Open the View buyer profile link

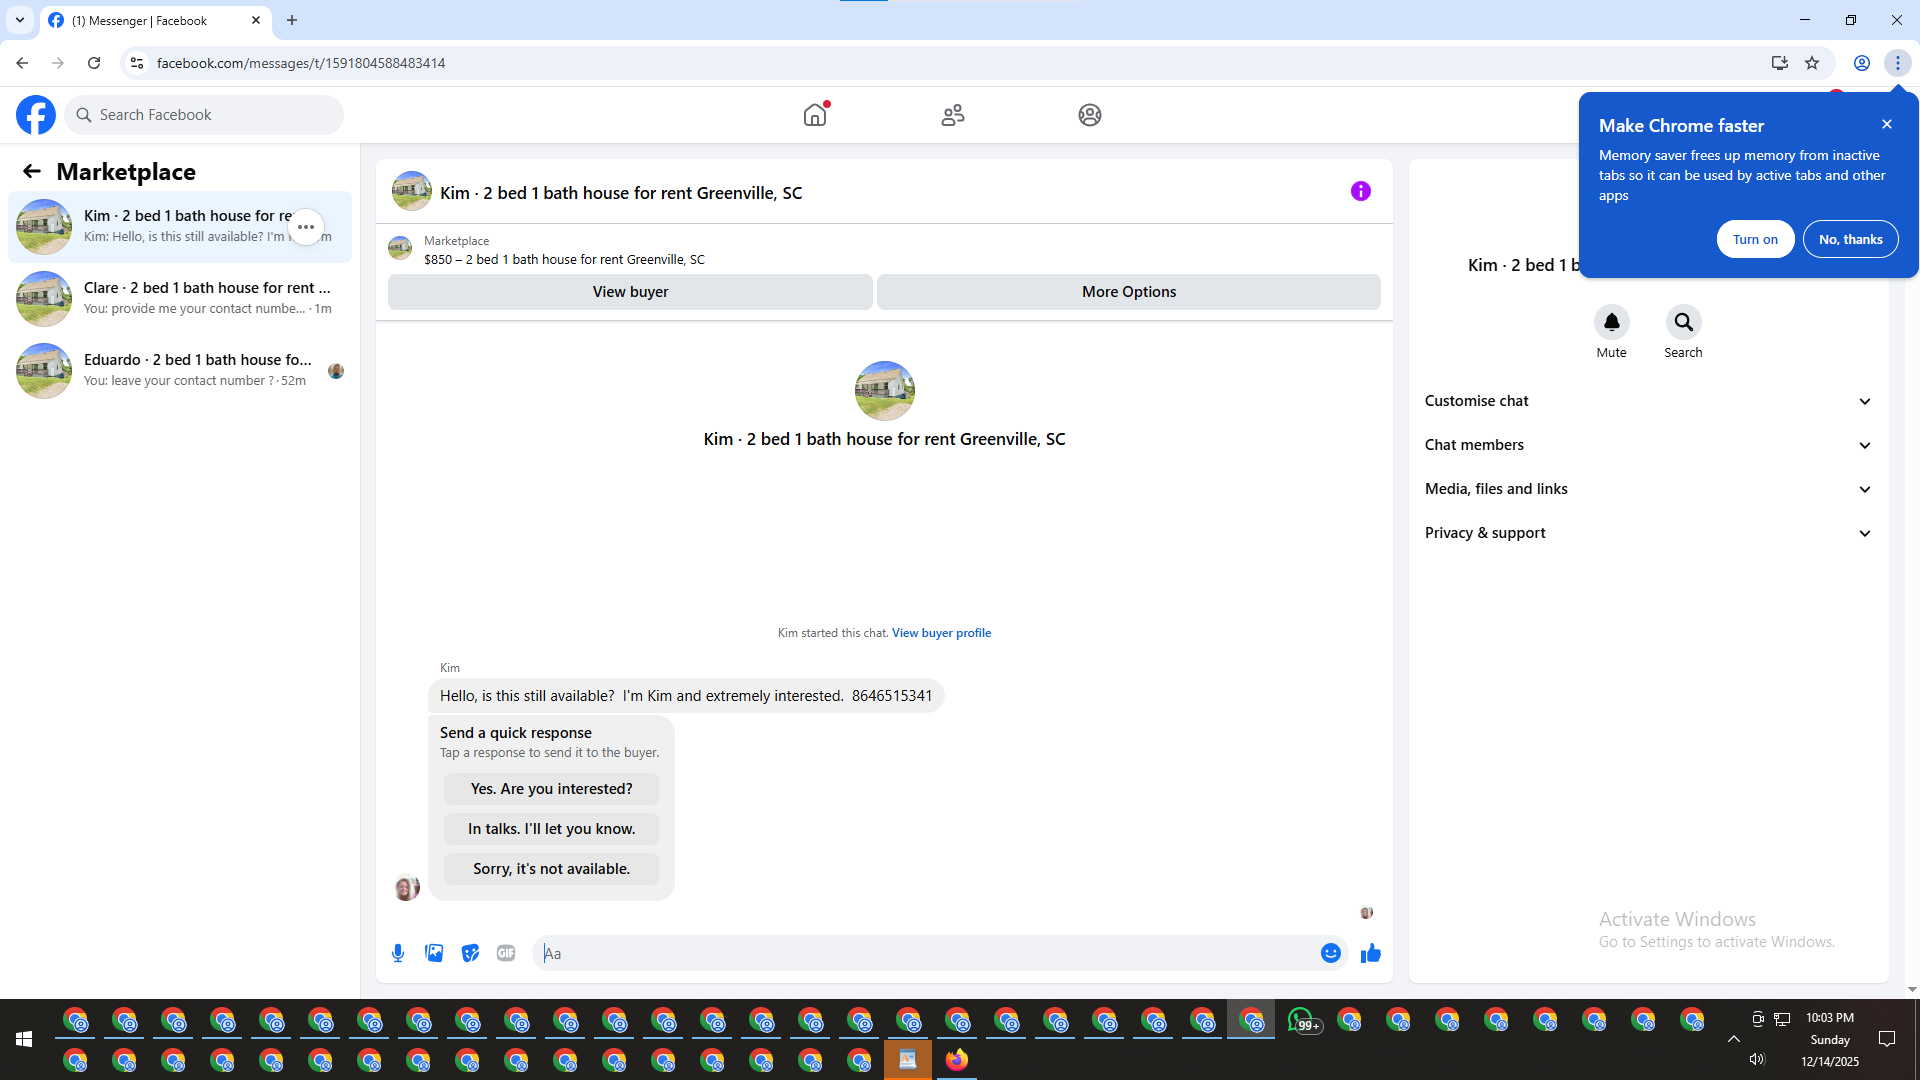[x=941, y=633]
